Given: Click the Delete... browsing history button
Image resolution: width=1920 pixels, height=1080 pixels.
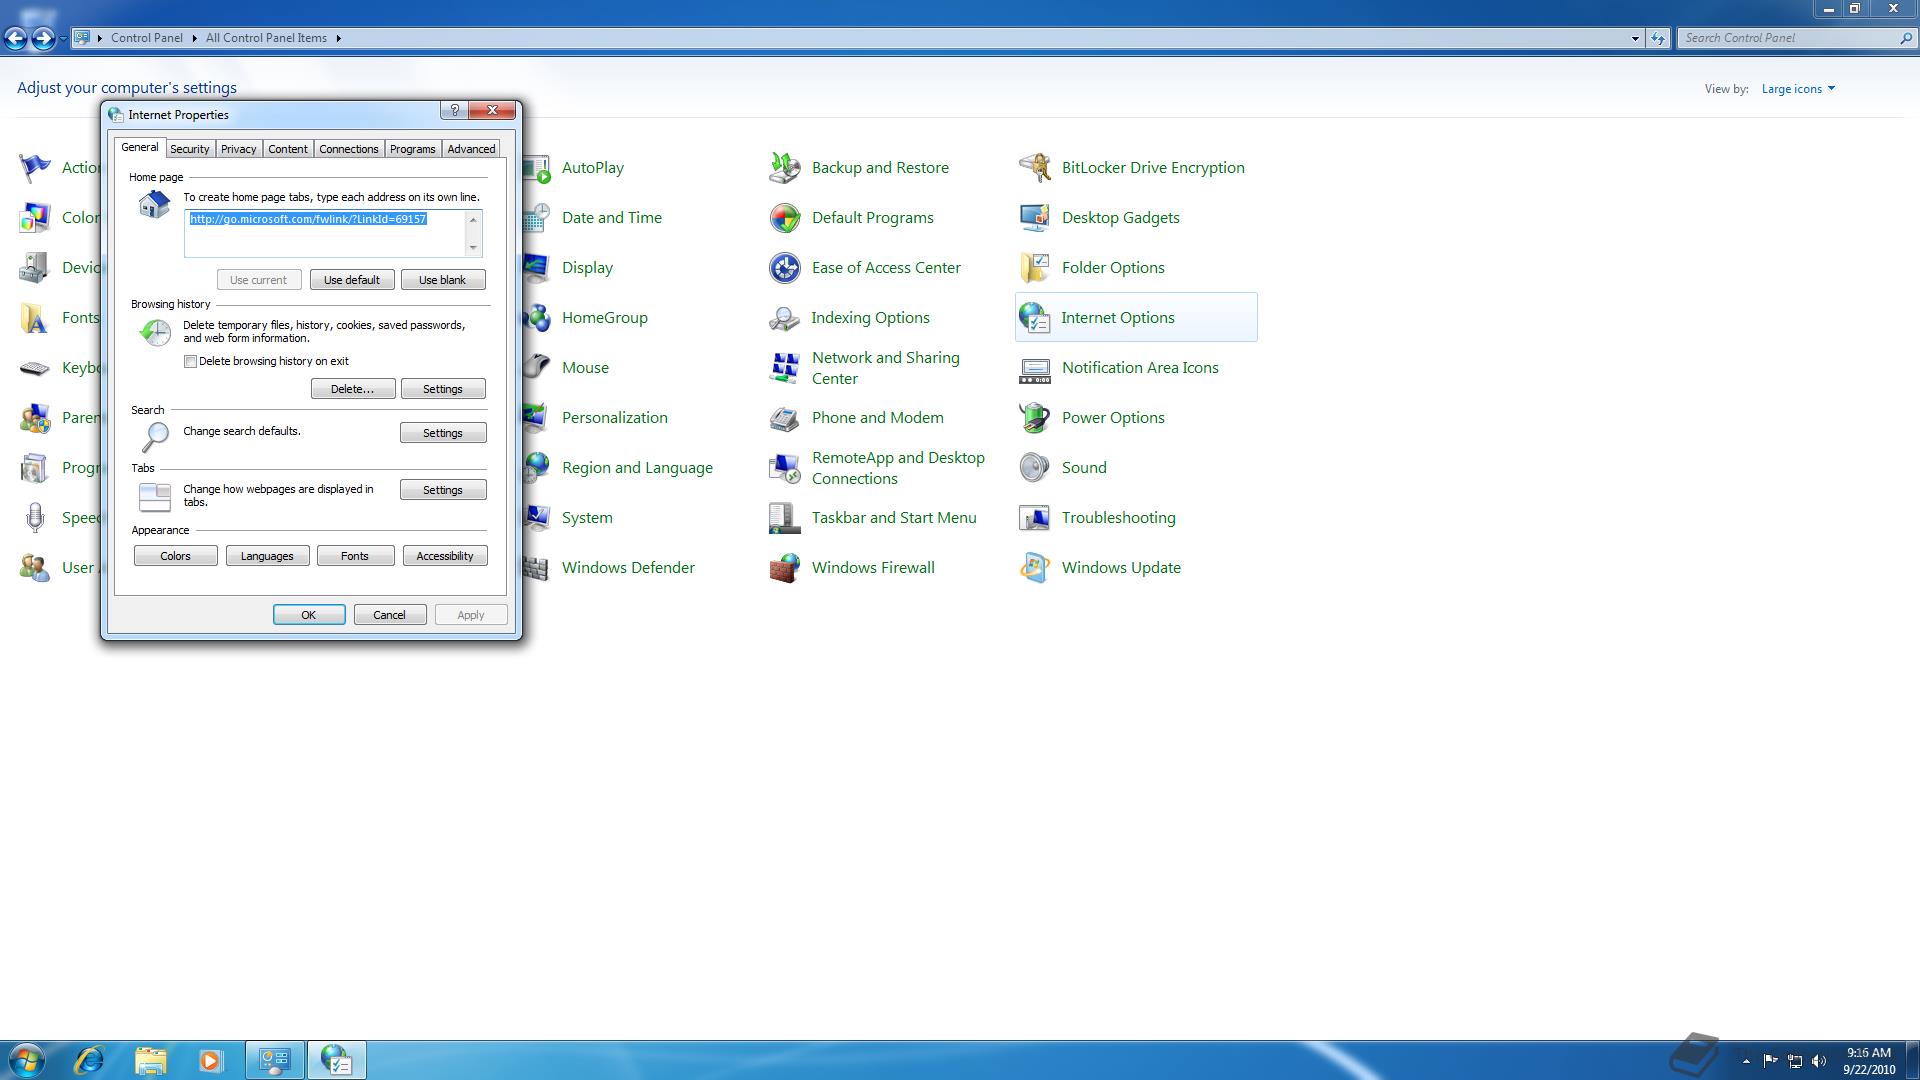Looking at the screenshot, I should 353,389.
